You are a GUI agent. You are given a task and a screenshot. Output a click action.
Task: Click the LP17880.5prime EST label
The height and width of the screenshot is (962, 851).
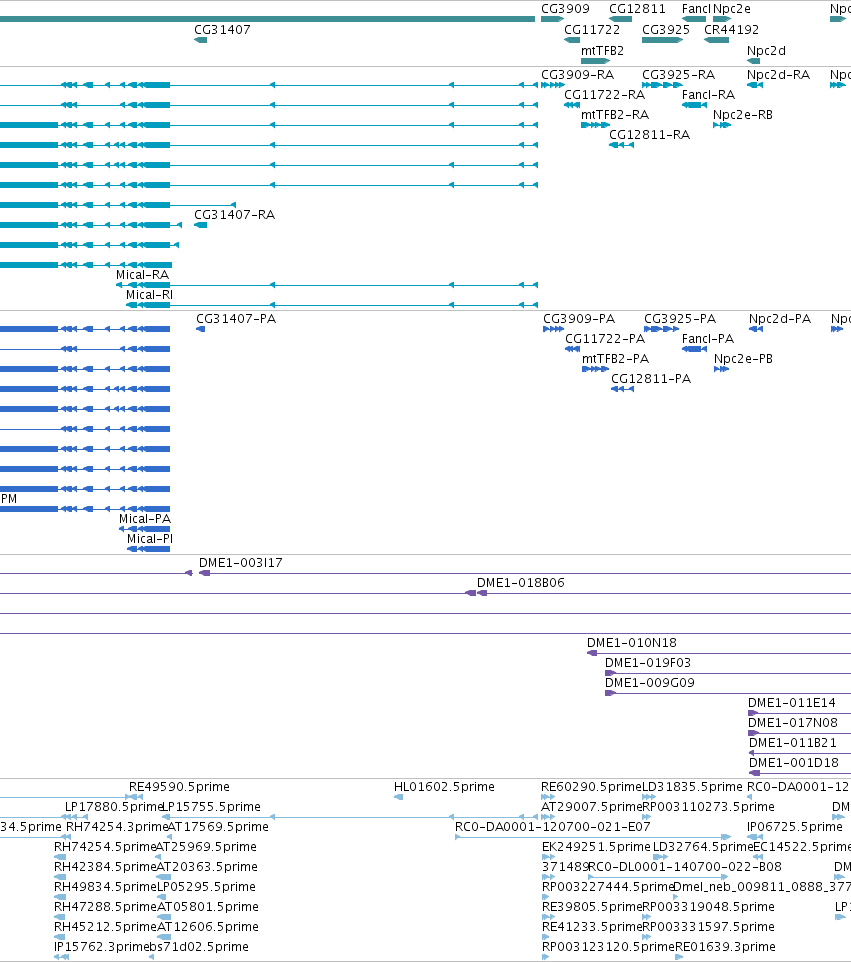(x=114, y=807)
